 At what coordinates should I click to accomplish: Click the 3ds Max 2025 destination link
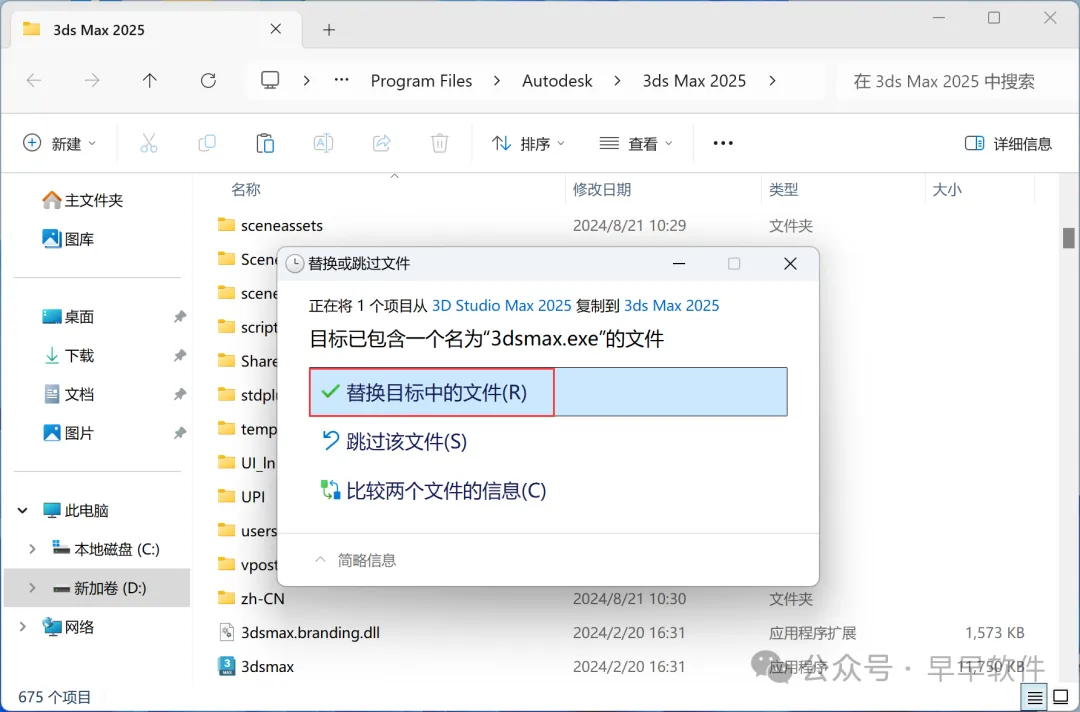pyautogui.click(x=672, y=306)
